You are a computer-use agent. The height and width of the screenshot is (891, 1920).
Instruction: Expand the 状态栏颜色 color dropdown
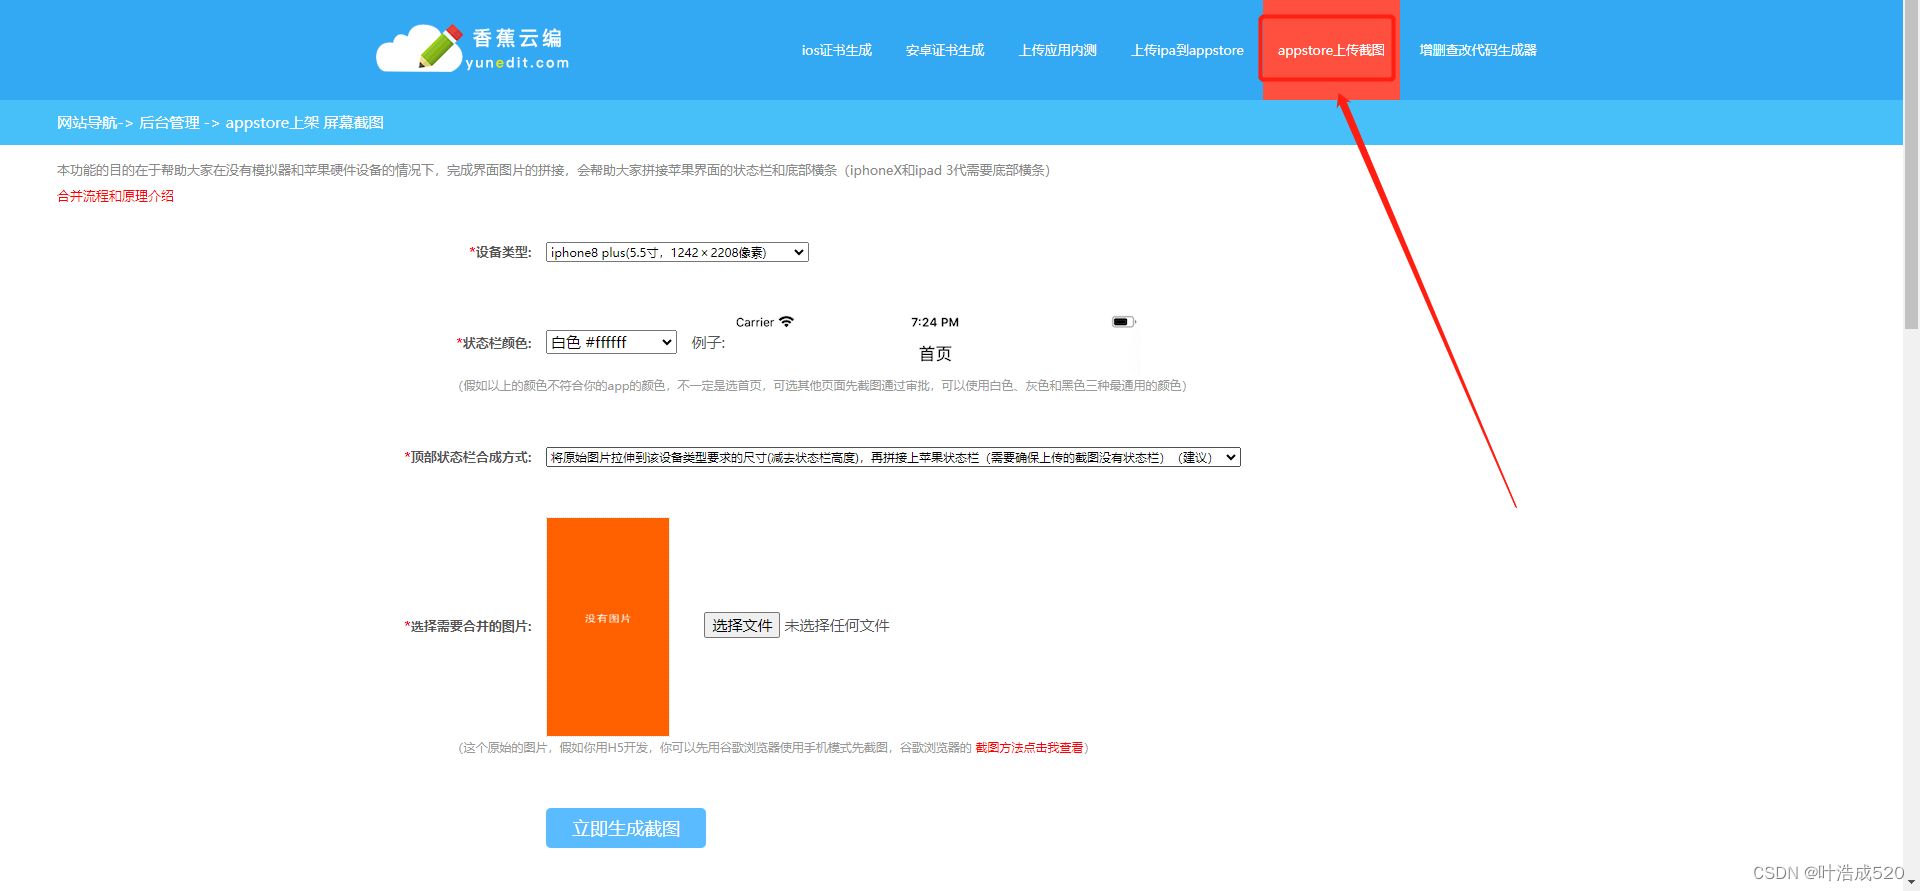pos(611,342)
